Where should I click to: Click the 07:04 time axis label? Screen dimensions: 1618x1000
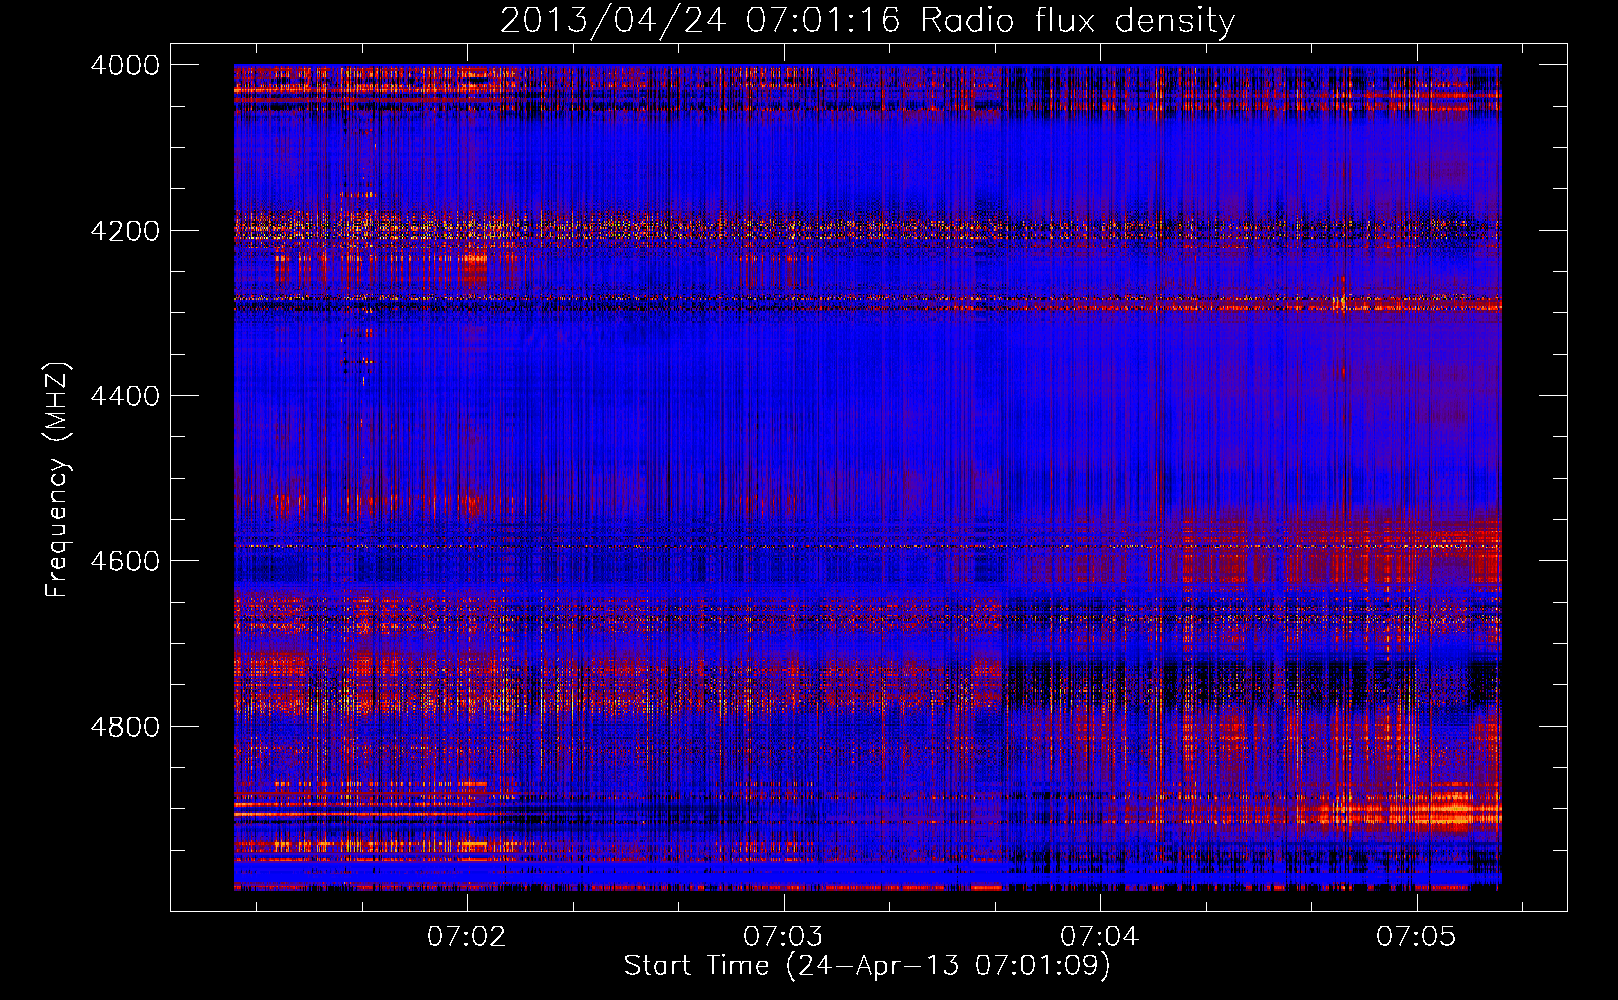click(1100, 937)
